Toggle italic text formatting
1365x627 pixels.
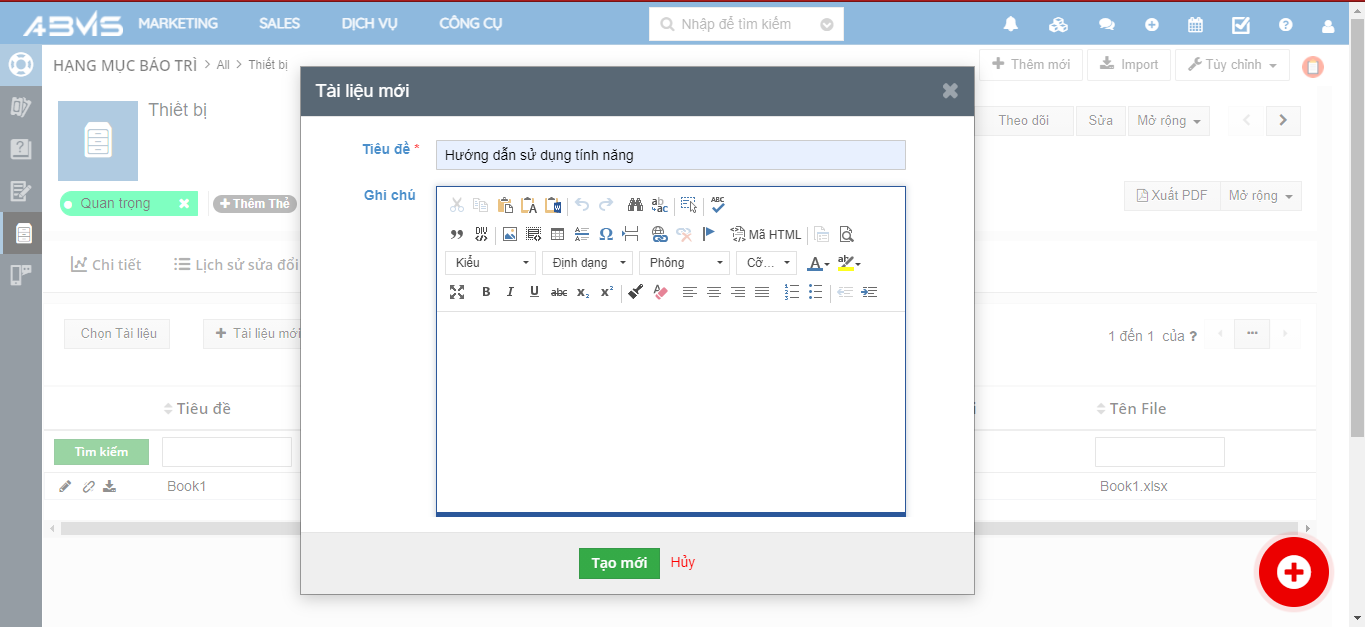510,292
